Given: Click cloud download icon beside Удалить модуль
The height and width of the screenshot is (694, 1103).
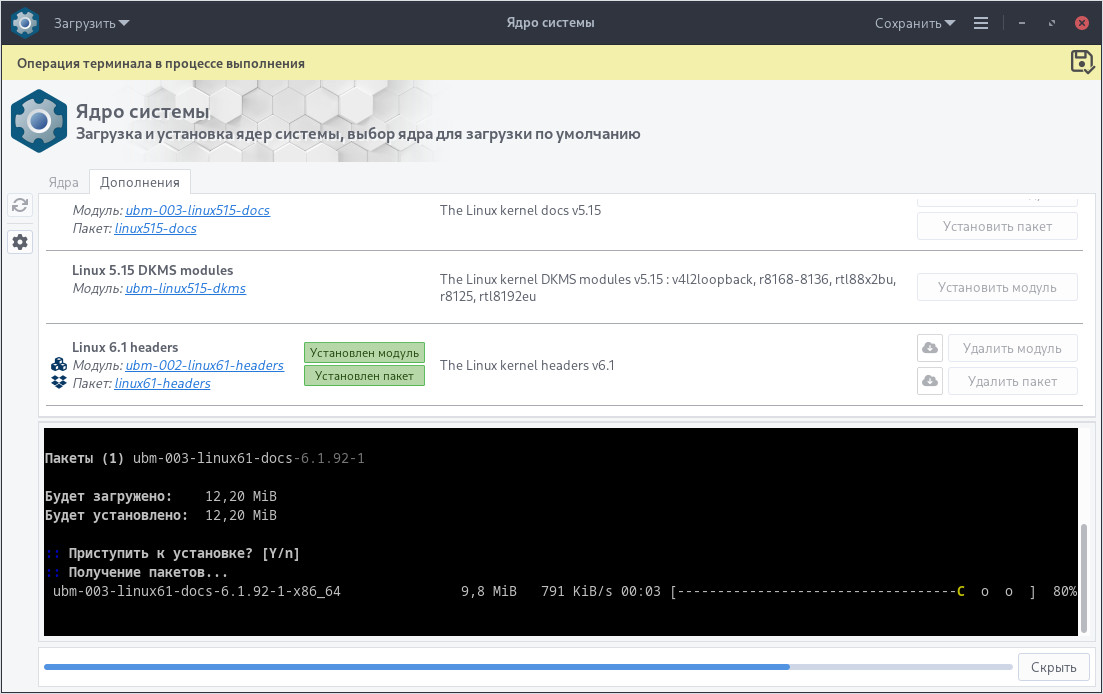Looking at the screenshot, I should tap(930, 348).
